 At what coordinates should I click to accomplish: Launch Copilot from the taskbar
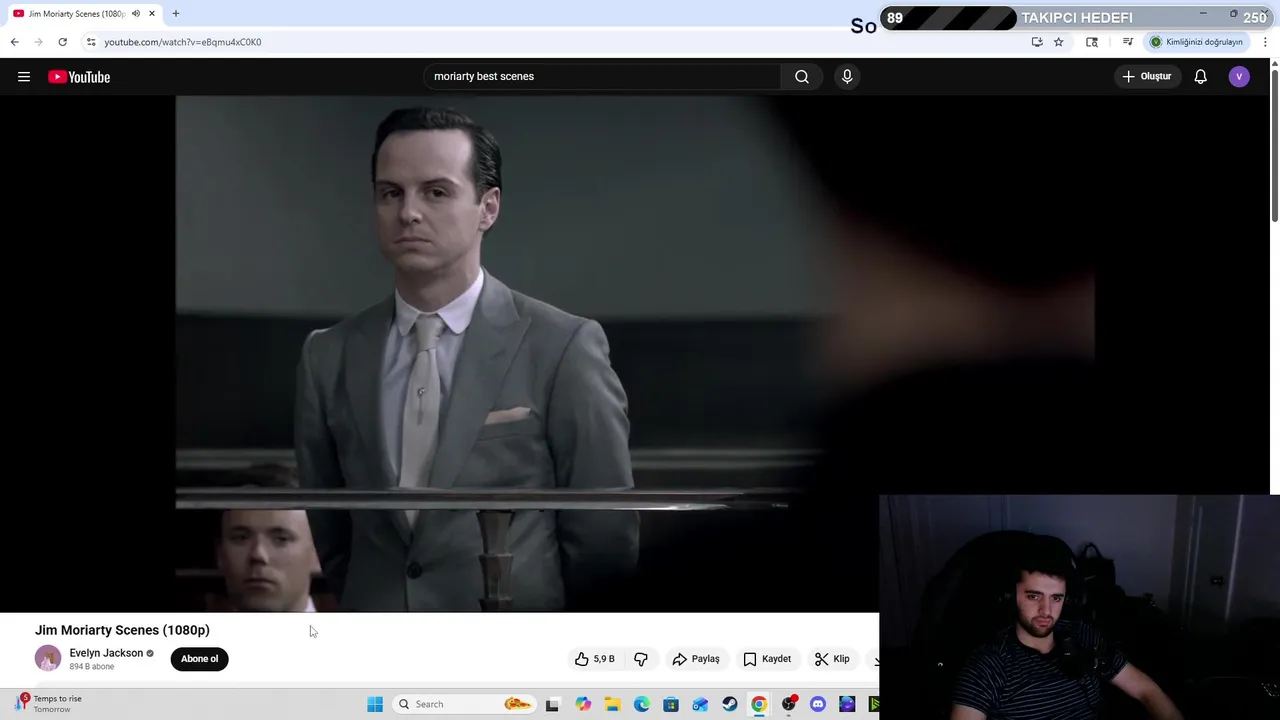(583, 704)
